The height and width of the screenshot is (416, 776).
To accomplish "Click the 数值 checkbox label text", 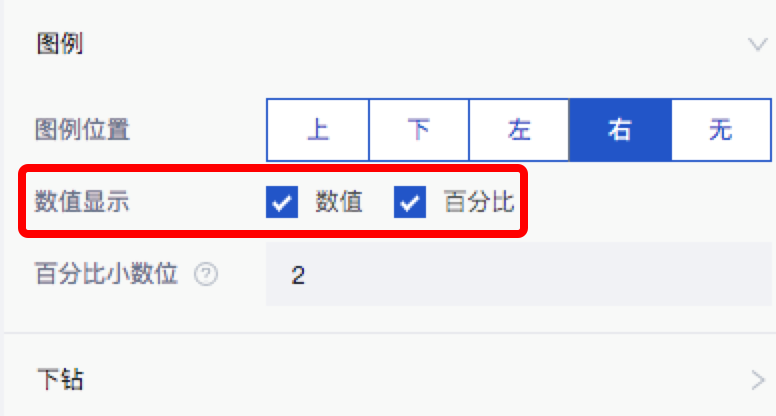I will [x=339, y=202].
